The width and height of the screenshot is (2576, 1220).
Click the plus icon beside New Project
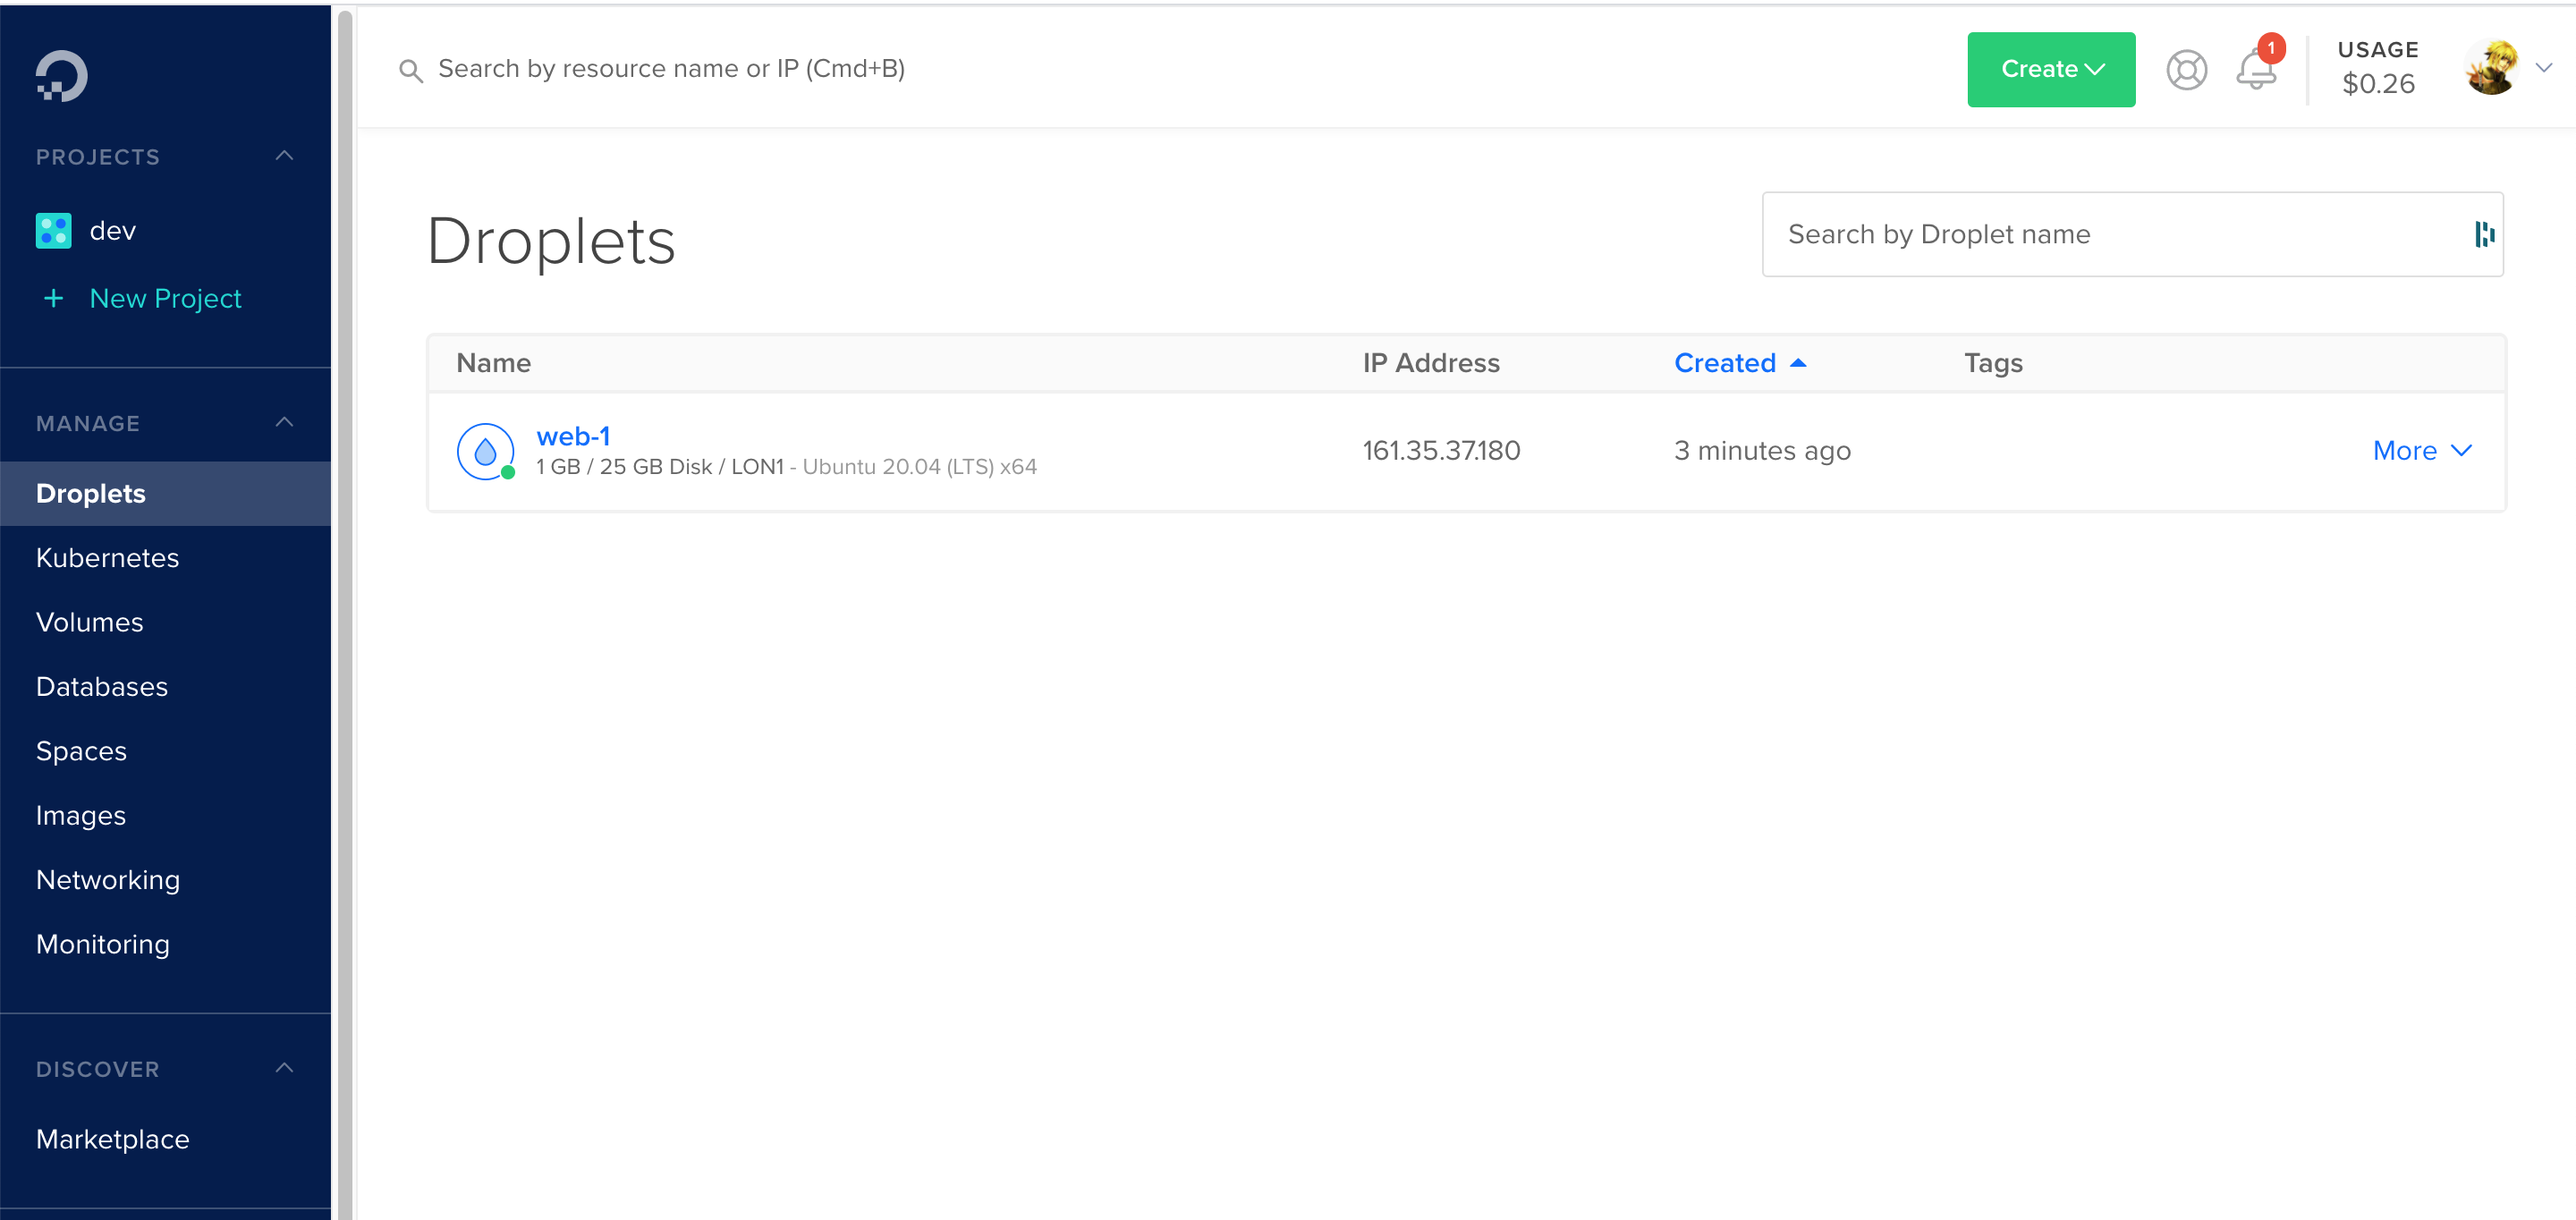[x=54, y=299]
